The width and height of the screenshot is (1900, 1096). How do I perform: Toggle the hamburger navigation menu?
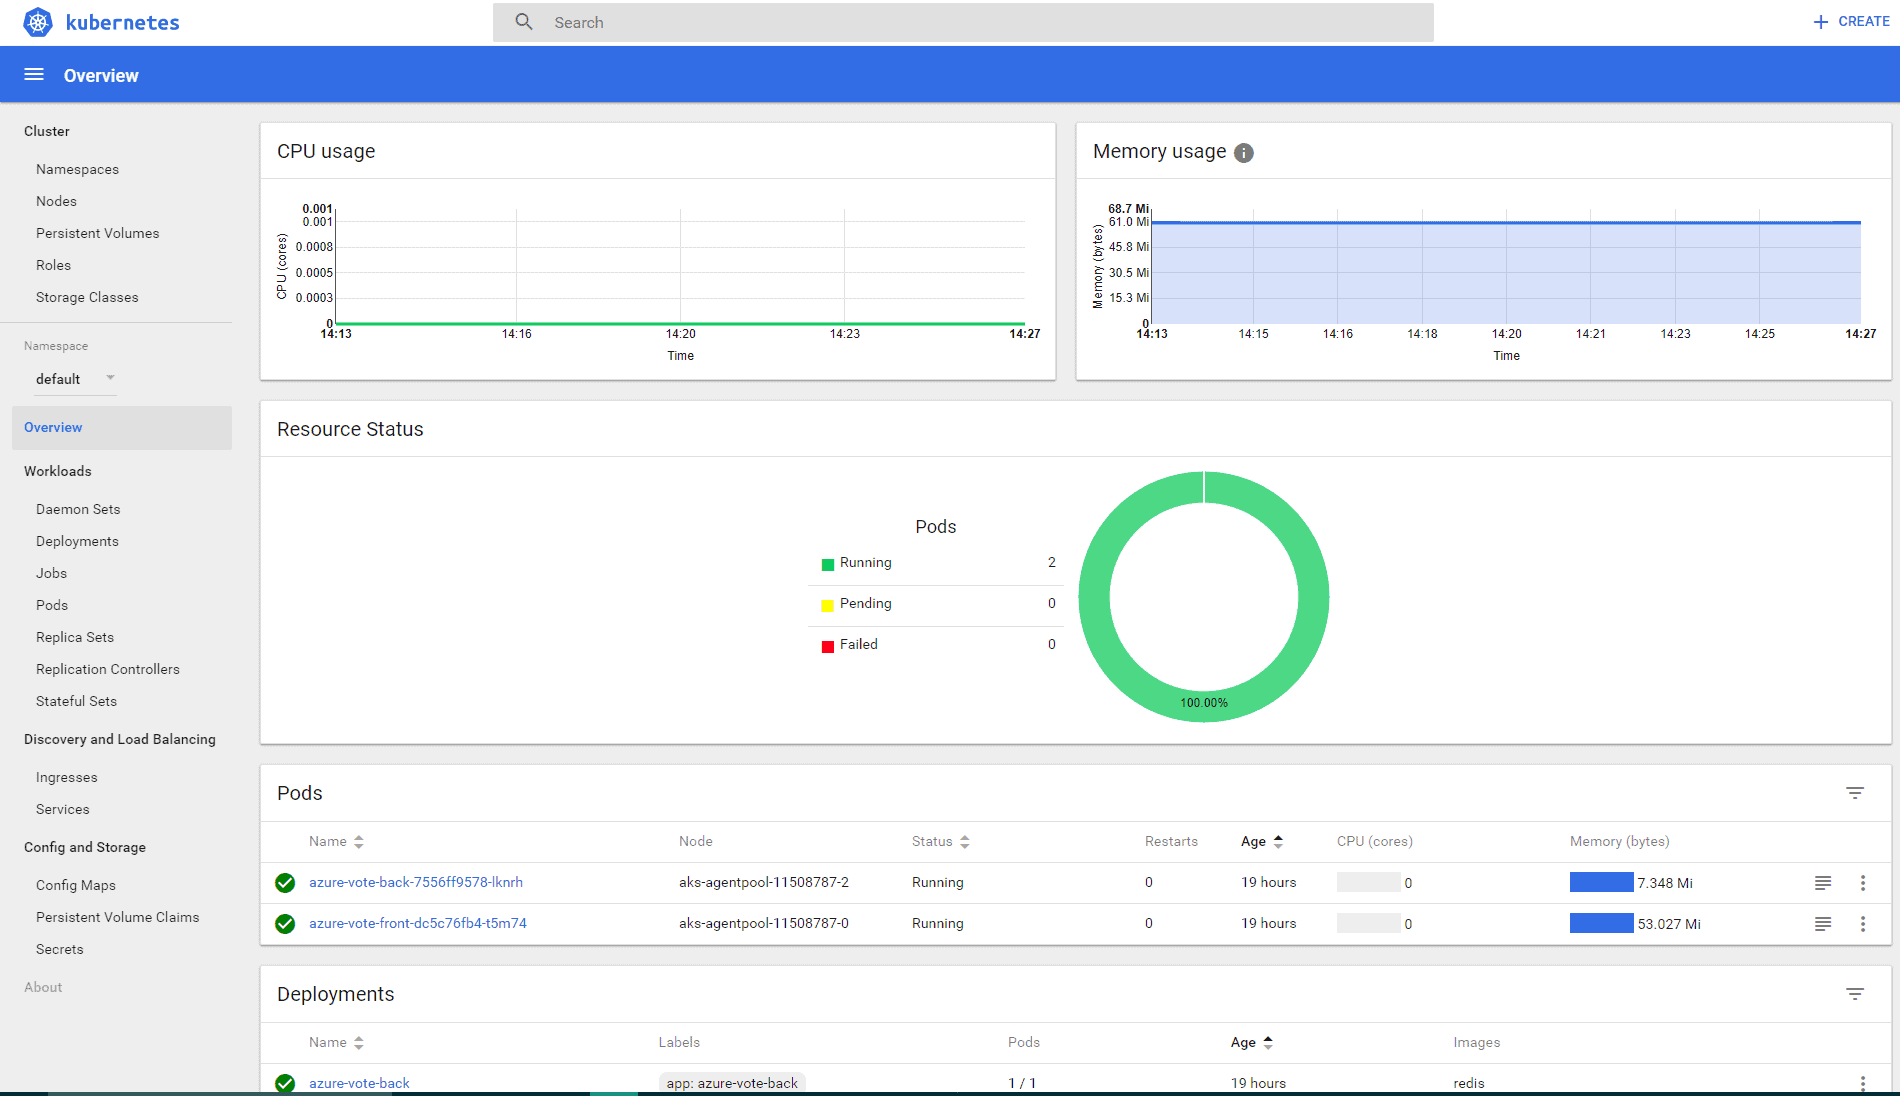34,75
